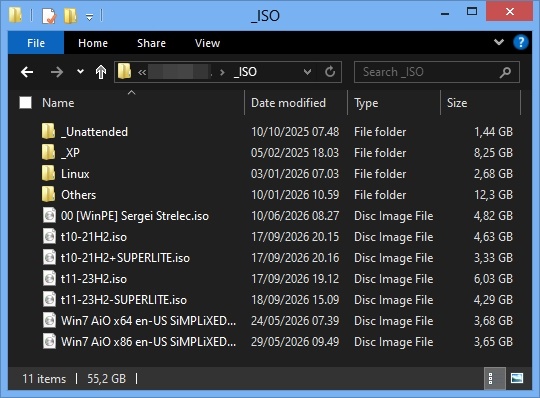The width and height of the screenshot is (540, 398).
Task: Select the _Unattended folder name
Action: point(94,132)
